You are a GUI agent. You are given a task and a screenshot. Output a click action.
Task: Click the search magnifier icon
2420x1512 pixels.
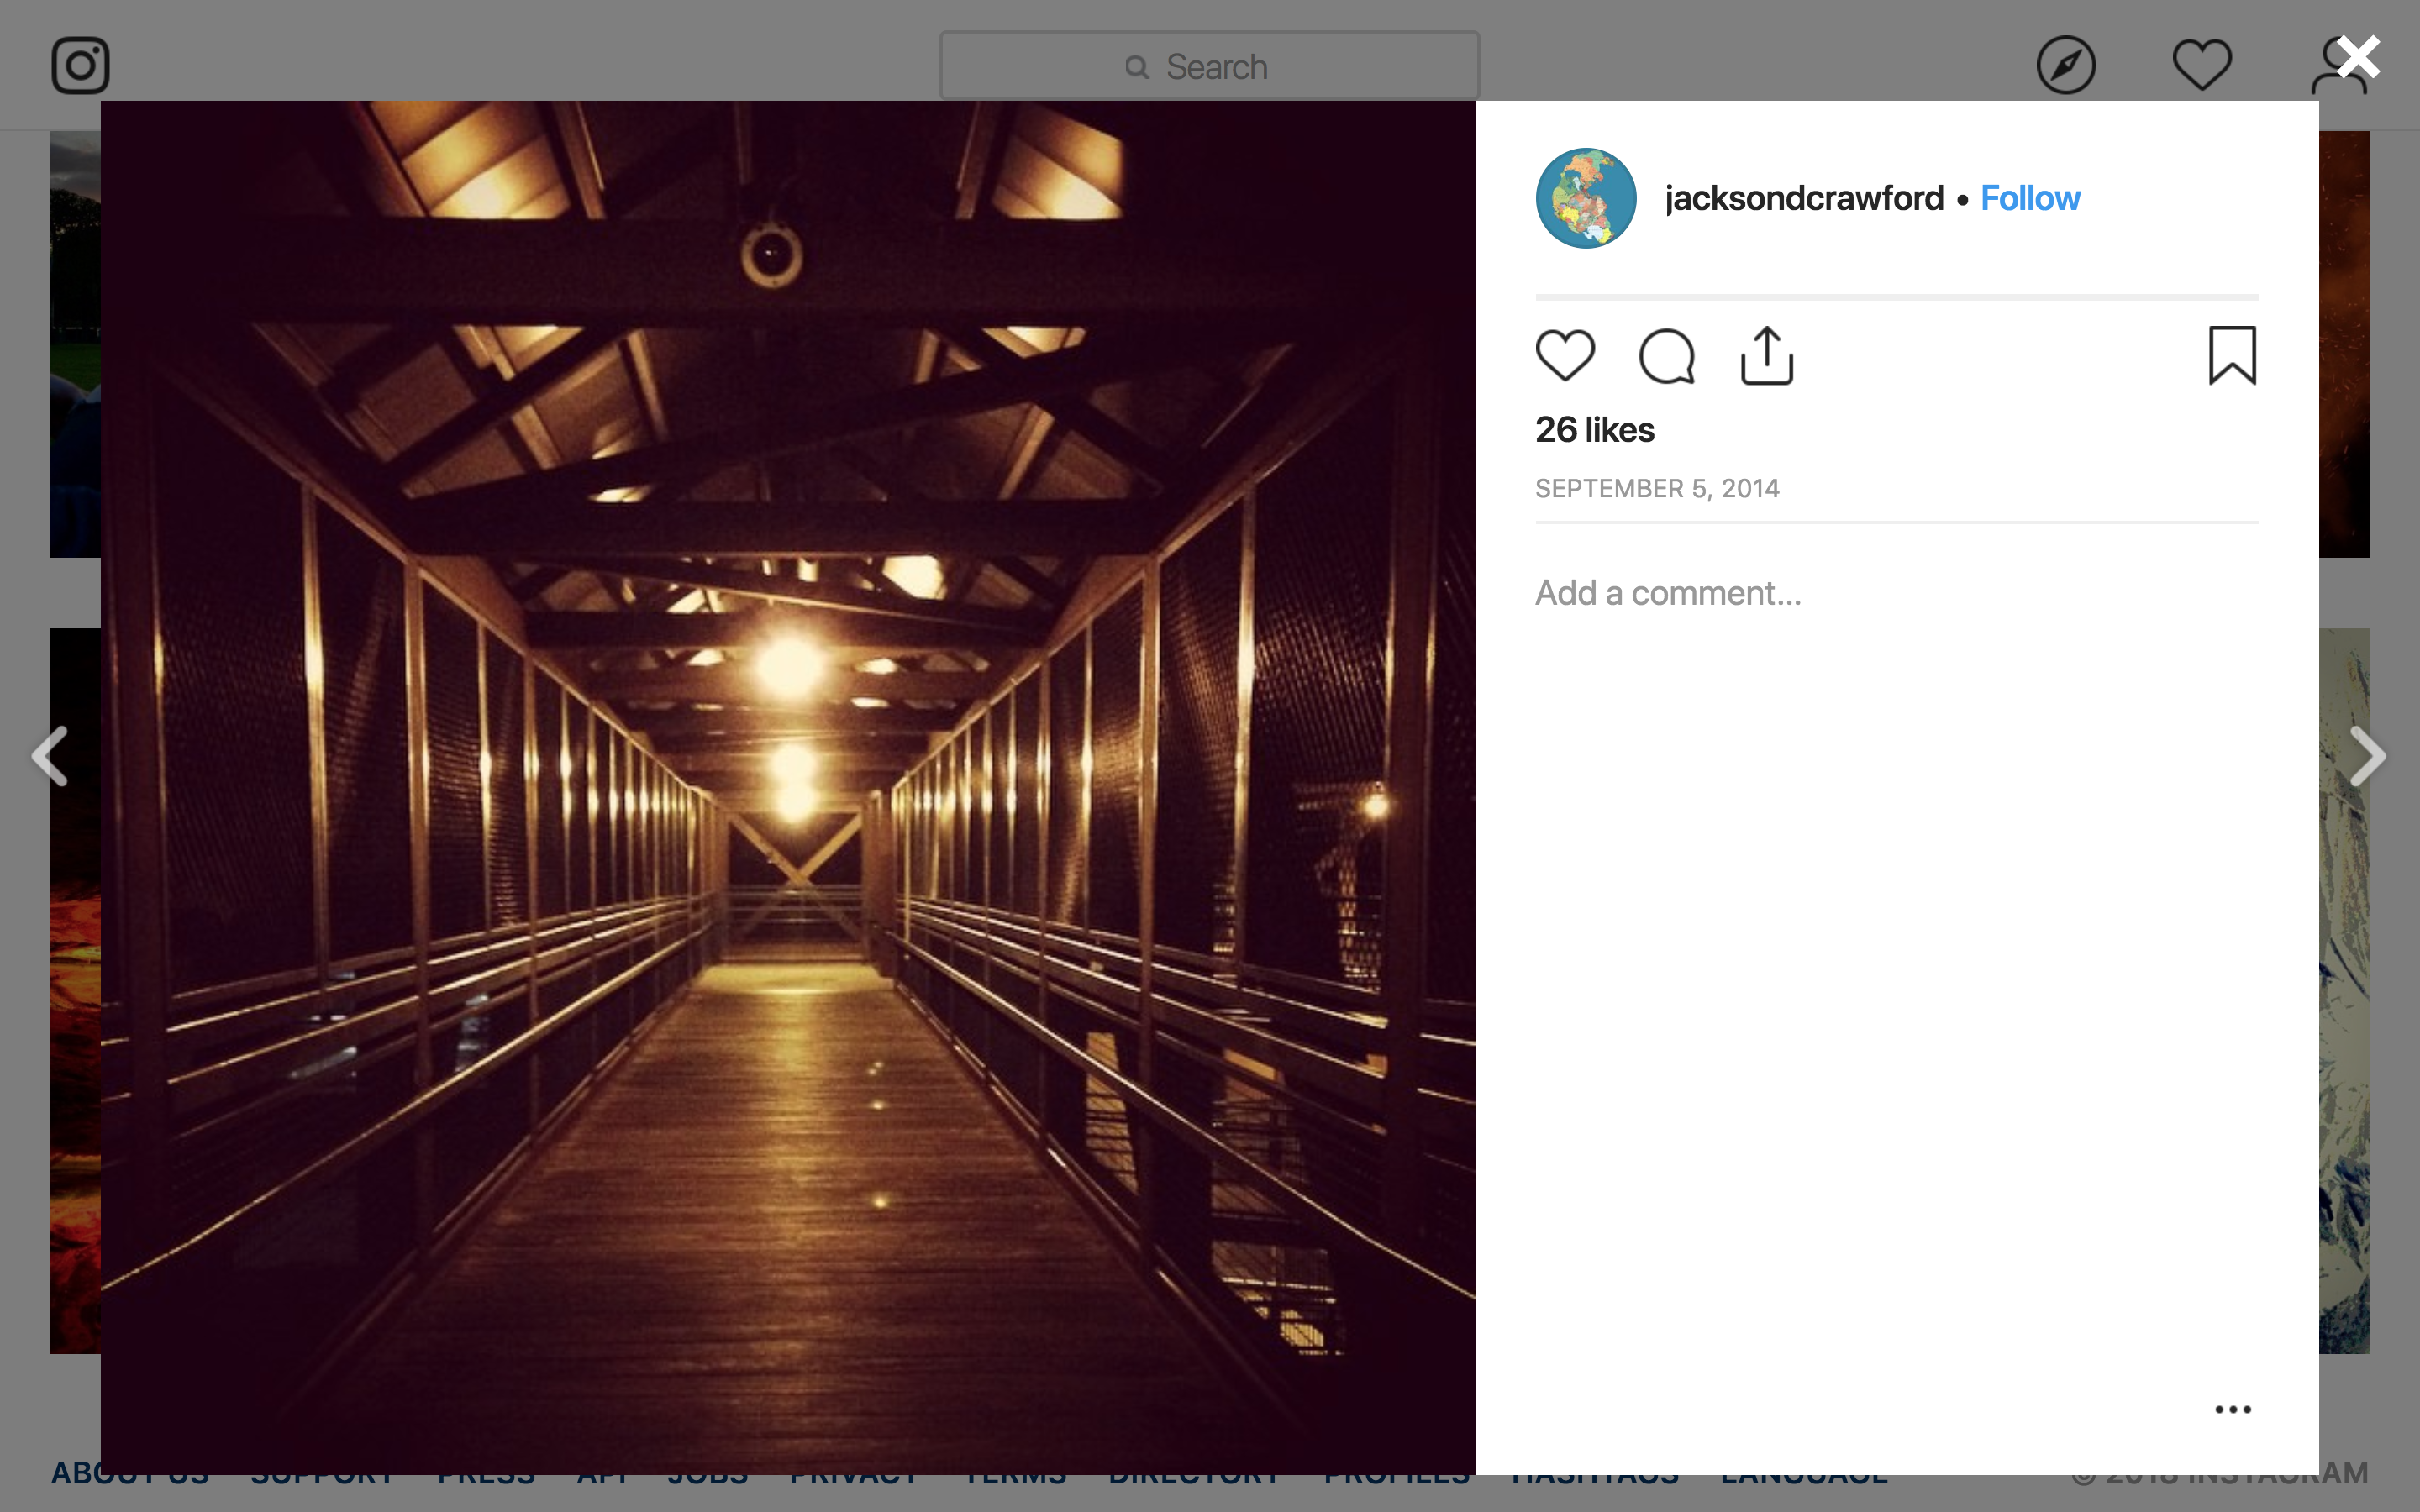(1136, 67)
